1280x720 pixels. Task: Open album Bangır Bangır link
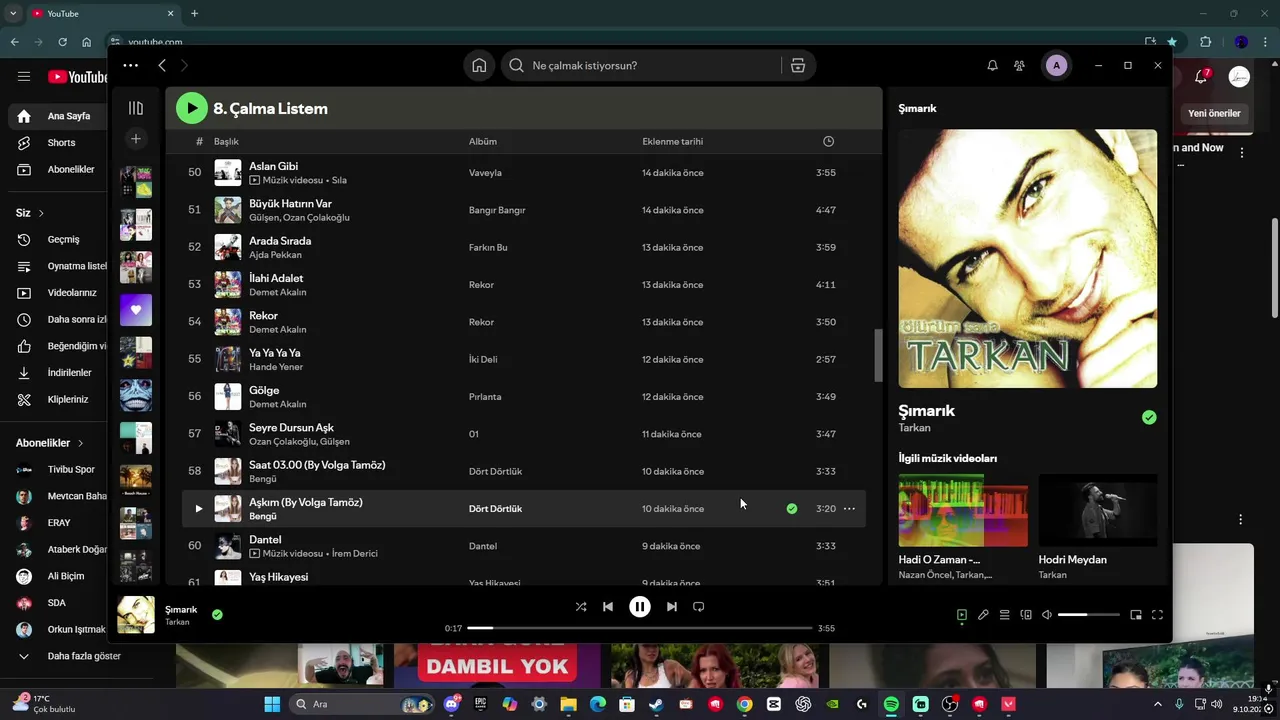(x=497, y=210)
